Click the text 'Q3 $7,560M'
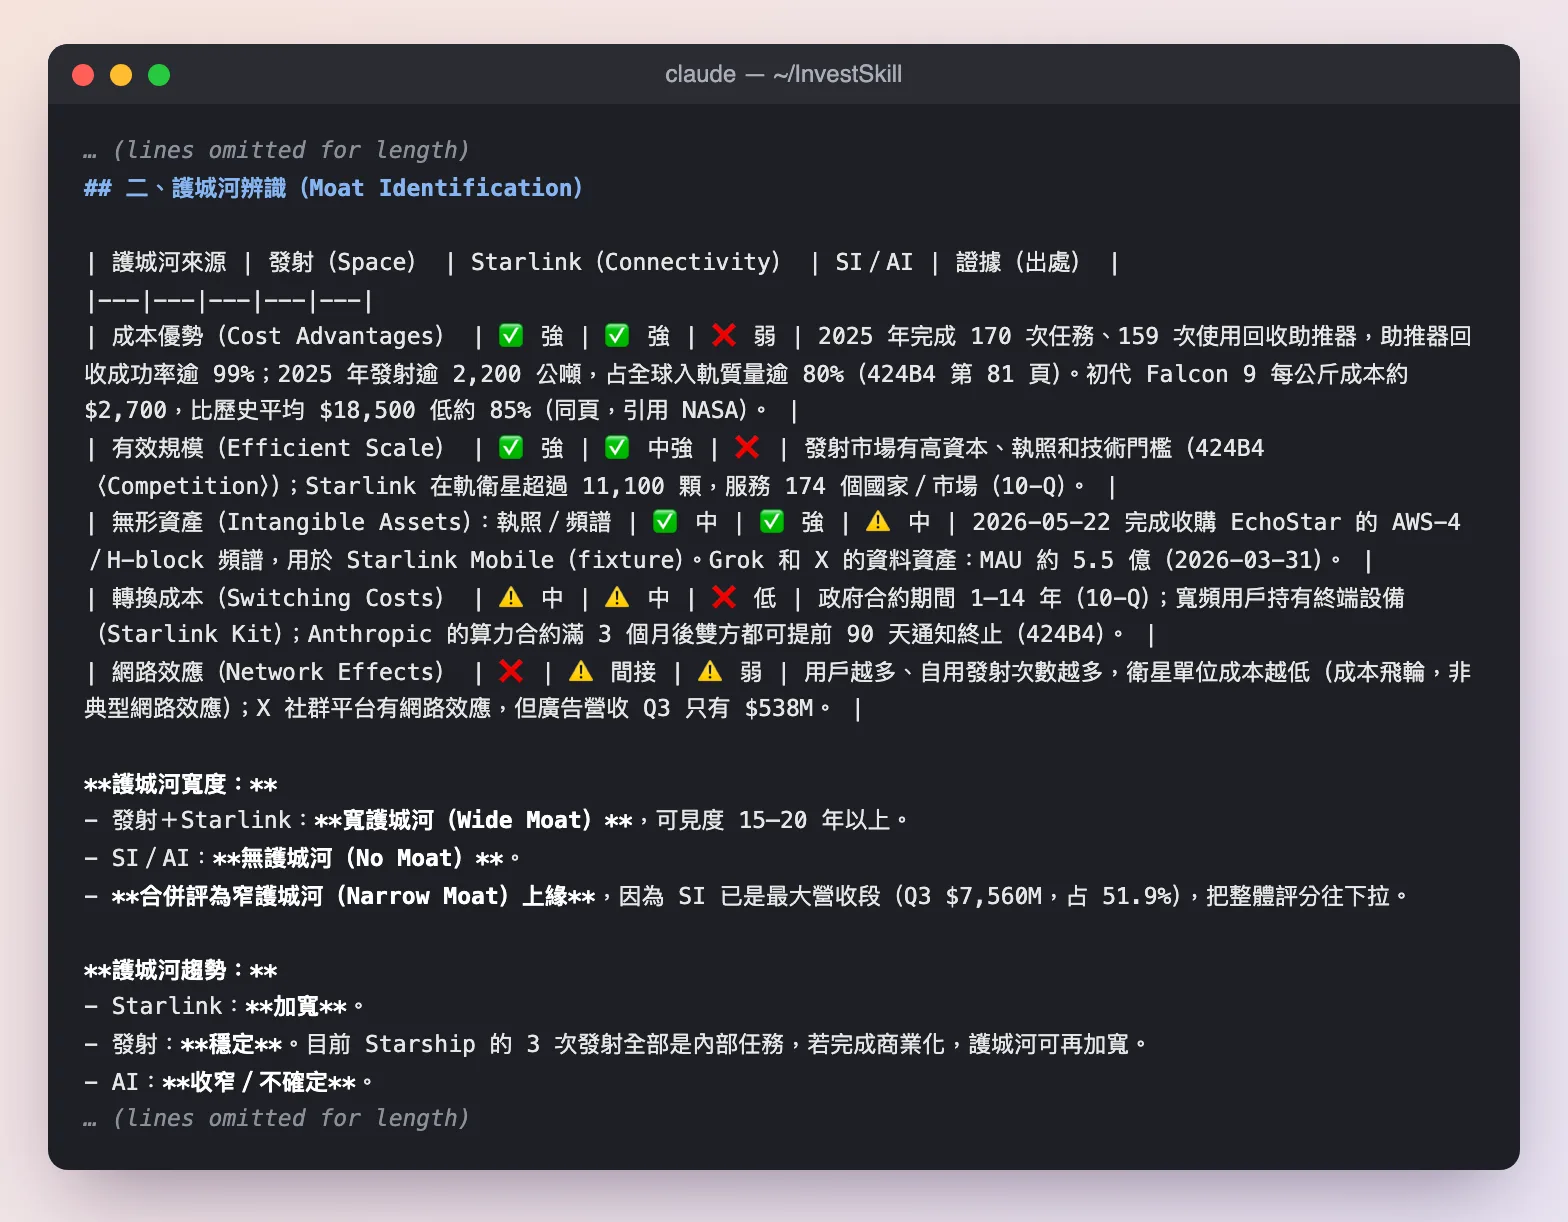Screen dimensions: 1568x1222 (972, 896)
